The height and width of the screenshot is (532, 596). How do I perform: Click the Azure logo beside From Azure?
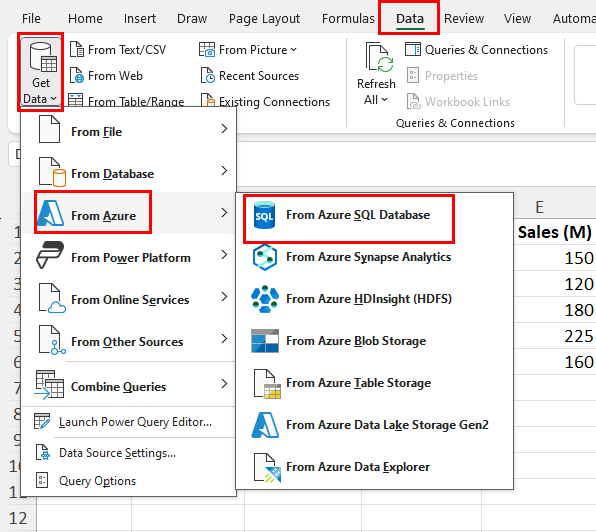(x=51, y=213)
